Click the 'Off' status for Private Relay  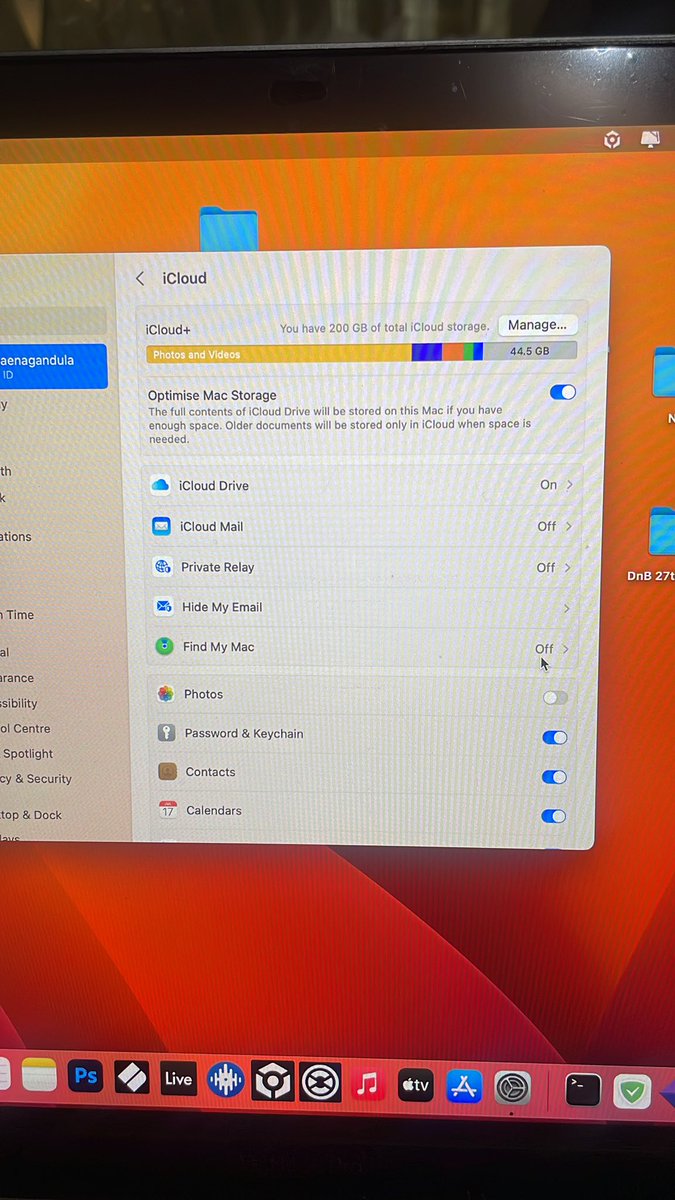(x=546, y=567)
